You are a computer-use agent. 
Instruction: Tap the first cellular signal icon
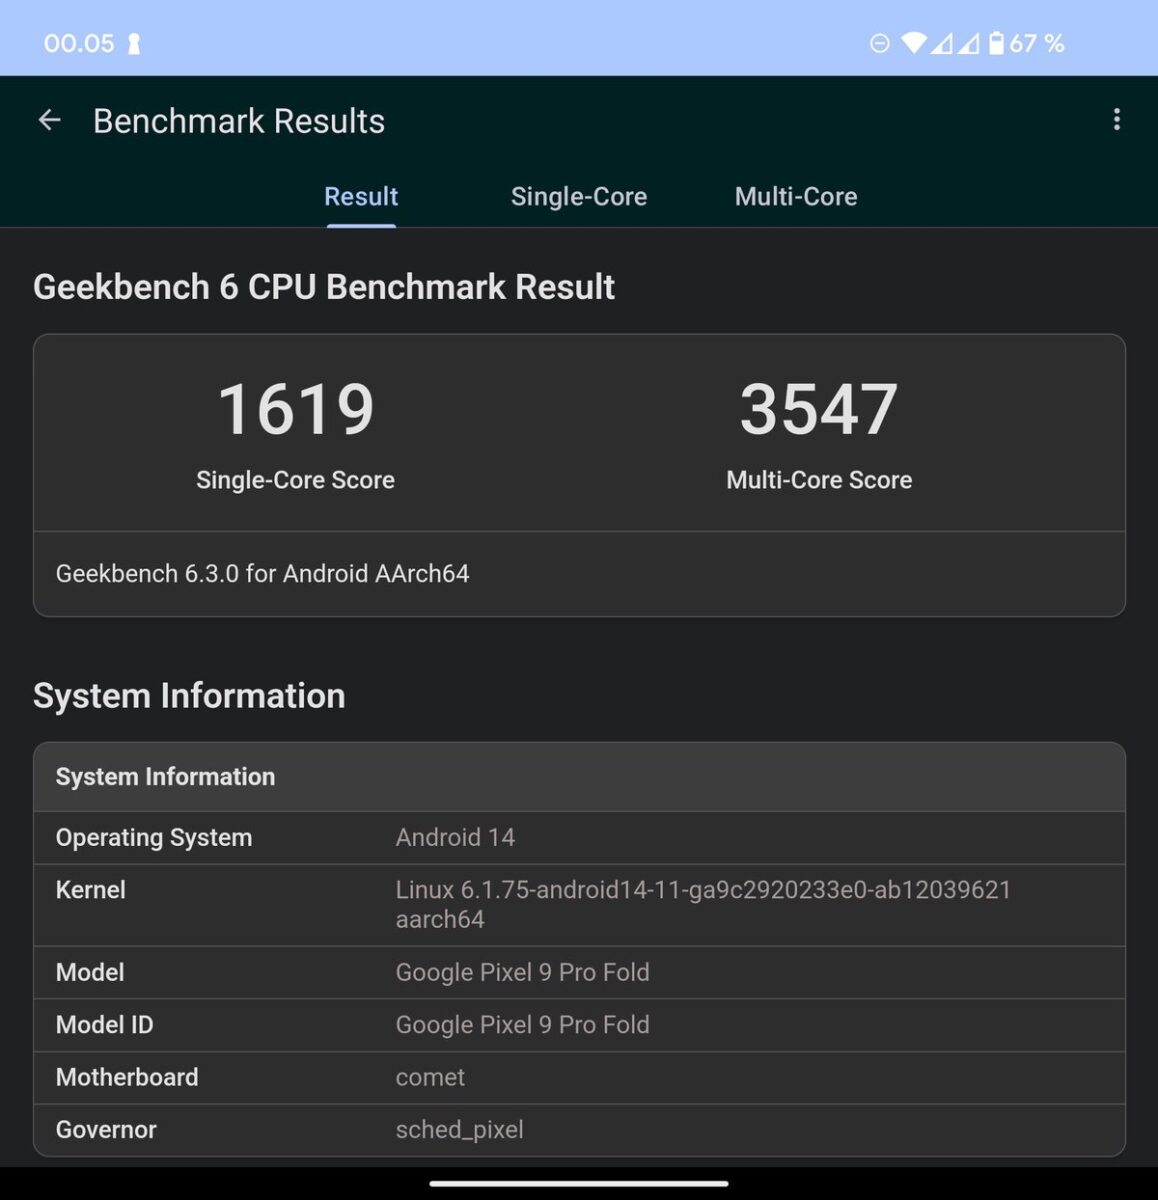[942, 43]
